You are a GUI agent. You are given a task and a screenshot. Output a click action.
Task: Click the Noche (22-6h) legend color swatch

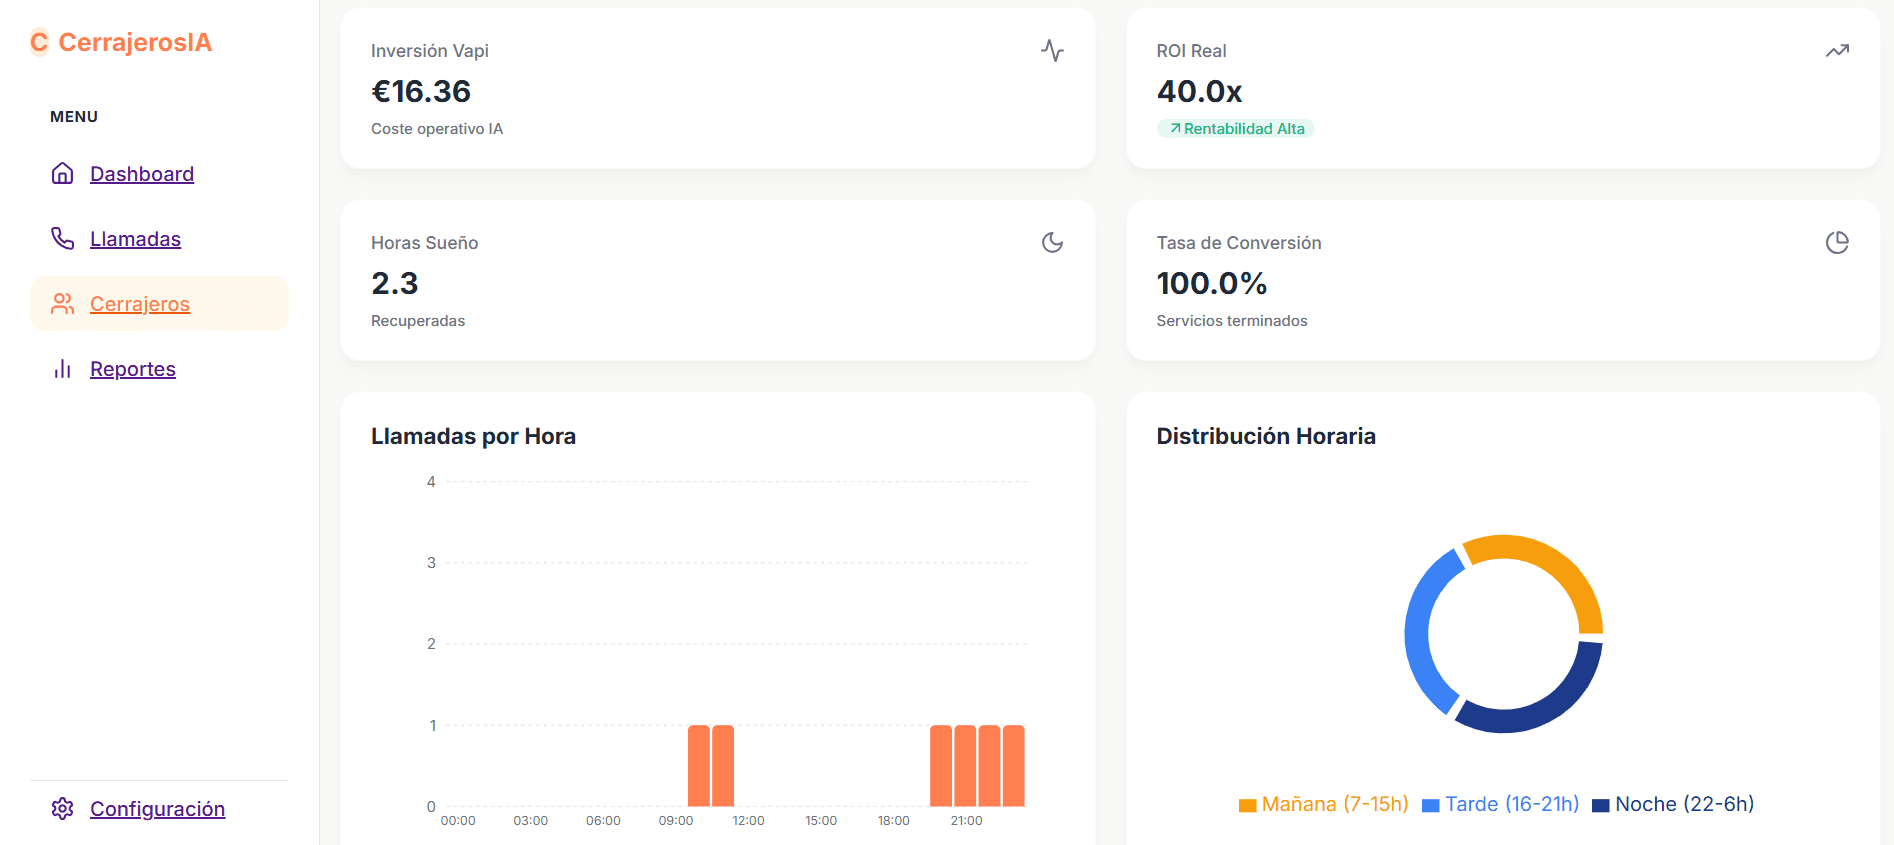tap(1600, 806)
